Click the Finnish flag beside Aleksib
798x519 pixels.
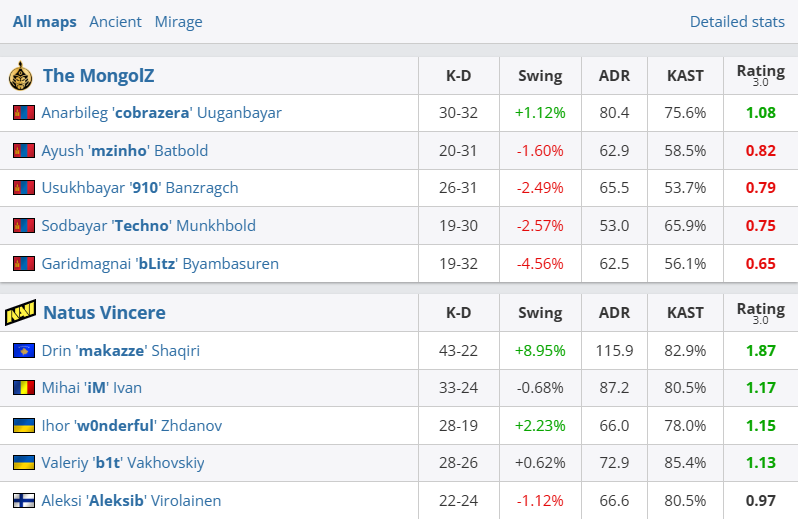tap(23, 501)
